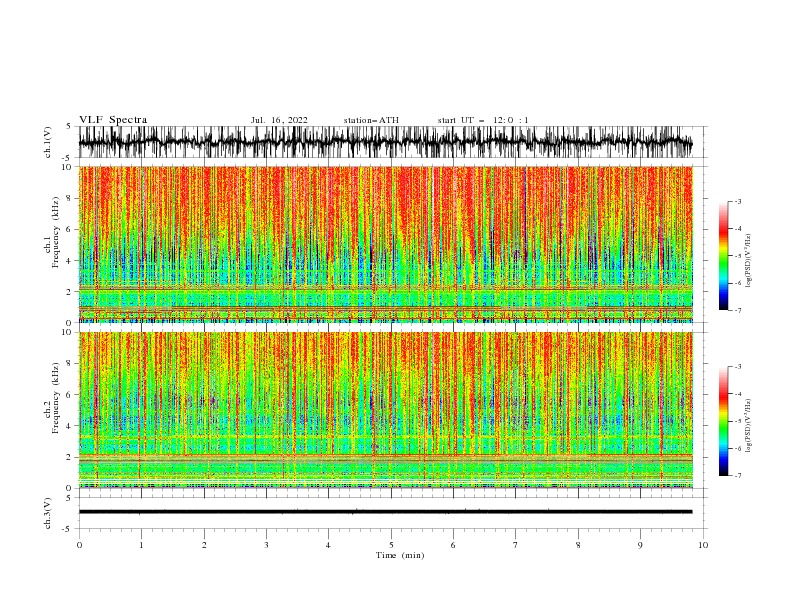
Task: Click time axis tick label "10"
Action: point(703,545)
